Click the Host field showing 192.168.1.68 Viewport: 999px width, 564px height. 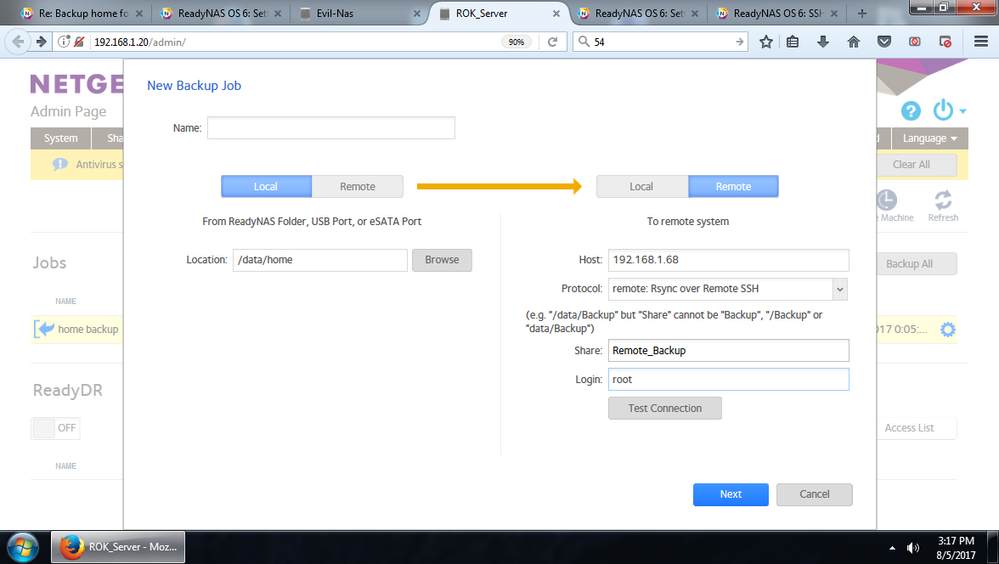pyautogui.click(x=729, y=260)
